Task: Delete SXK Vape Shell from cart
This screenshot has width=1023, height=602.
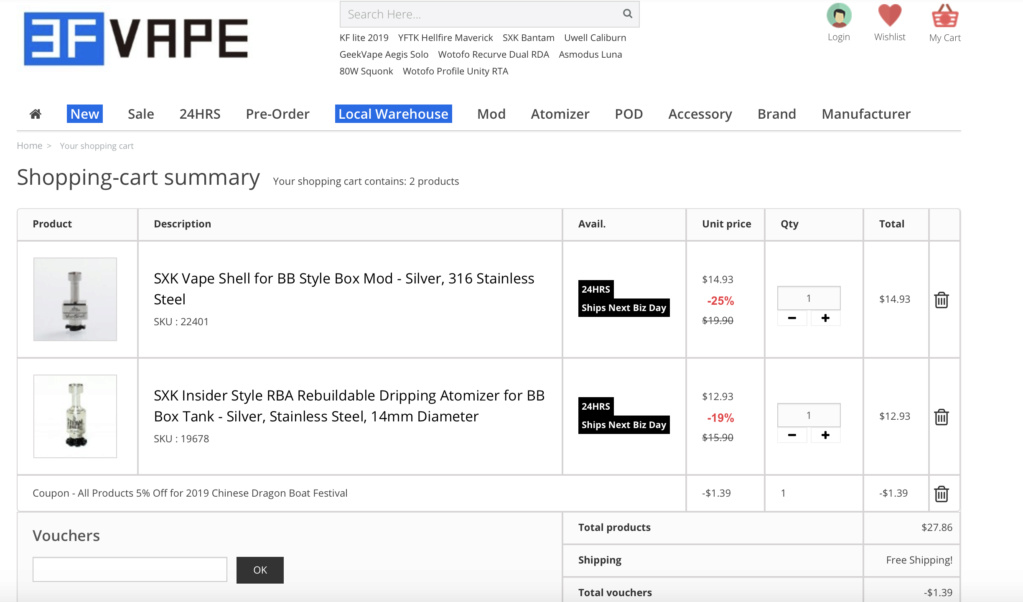Action: tap(941, 300)
